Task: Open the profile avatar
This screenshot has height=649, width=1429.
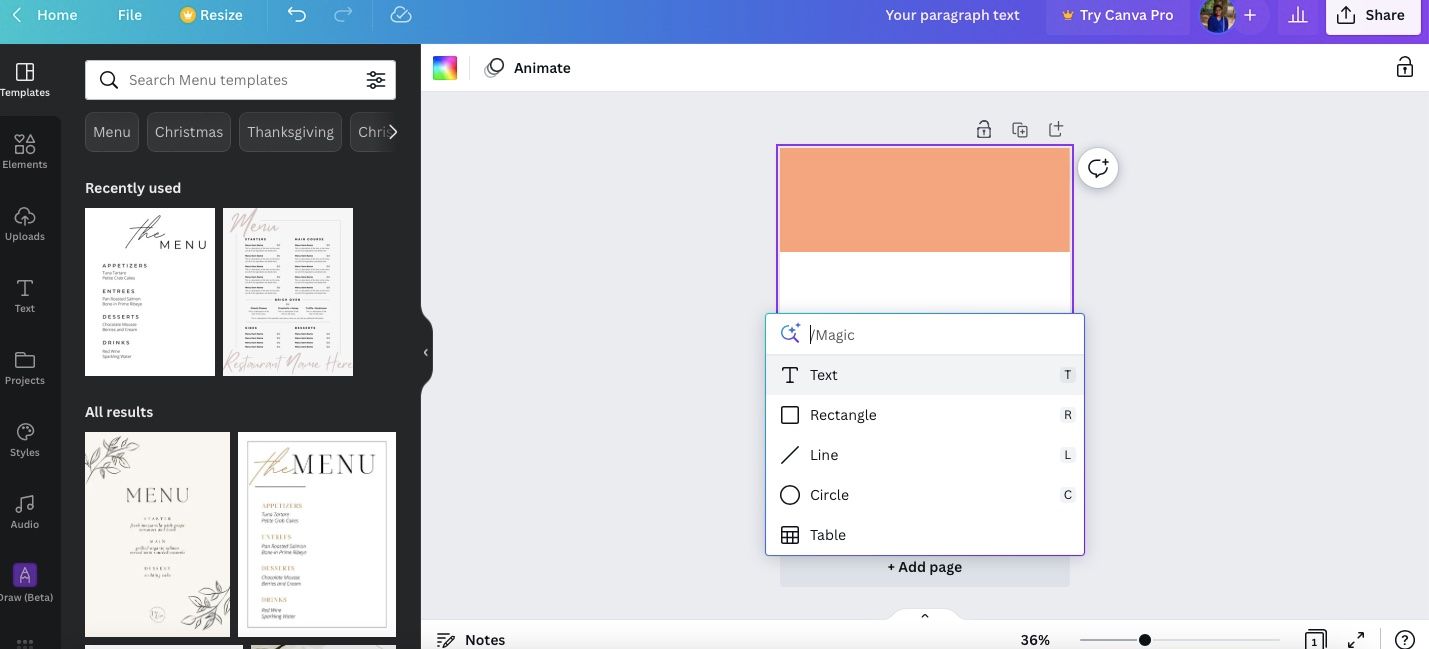Action: [1217, 15]
